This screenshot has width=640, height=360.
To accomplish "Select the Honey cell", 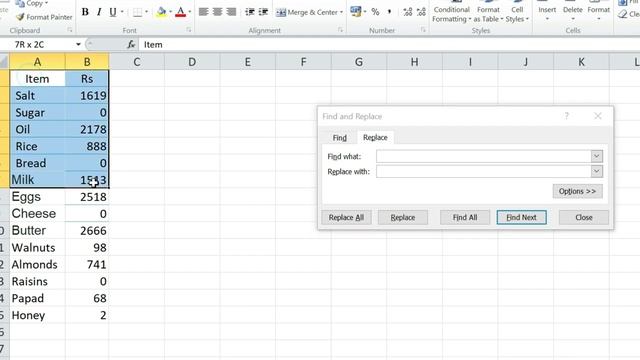I will tap(37, 315).
